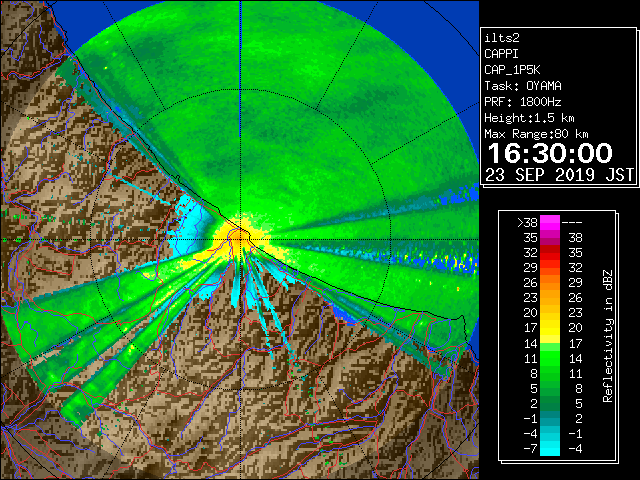Select the ilts2 label in info box

click(502, 38)
